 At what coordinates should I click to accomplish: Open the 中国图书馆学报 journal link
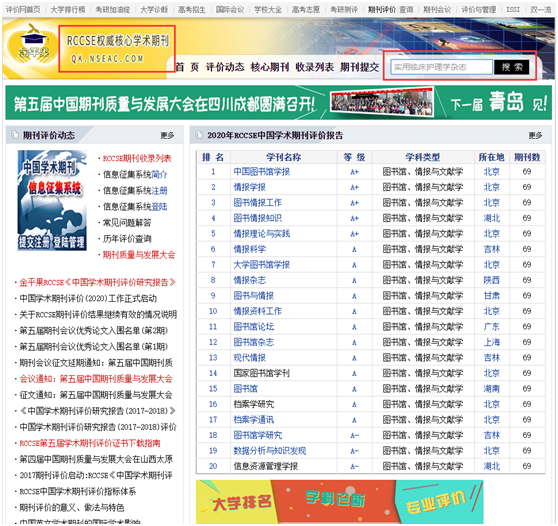click(x=262, y=172)
